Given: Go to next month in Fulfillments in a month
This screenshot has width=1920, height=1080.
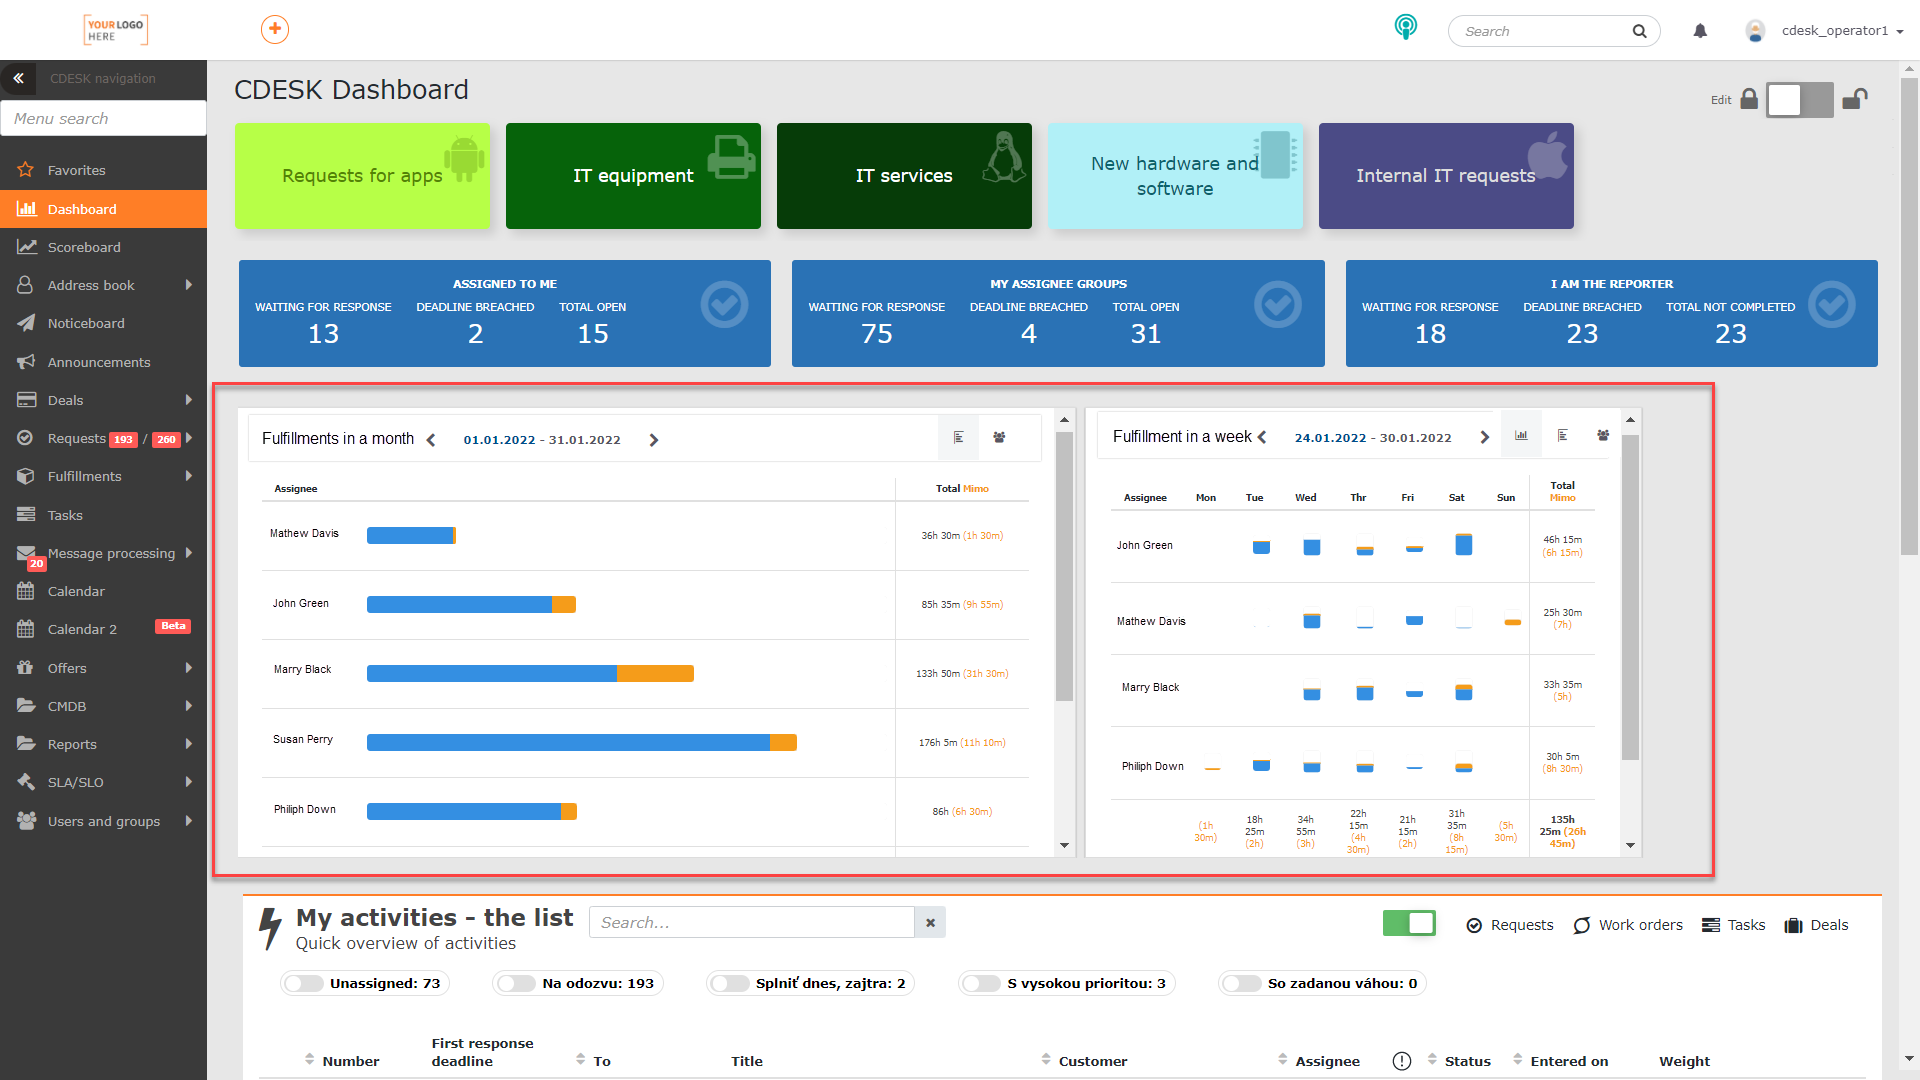Looking at the screenshot, I should [654, 440].
